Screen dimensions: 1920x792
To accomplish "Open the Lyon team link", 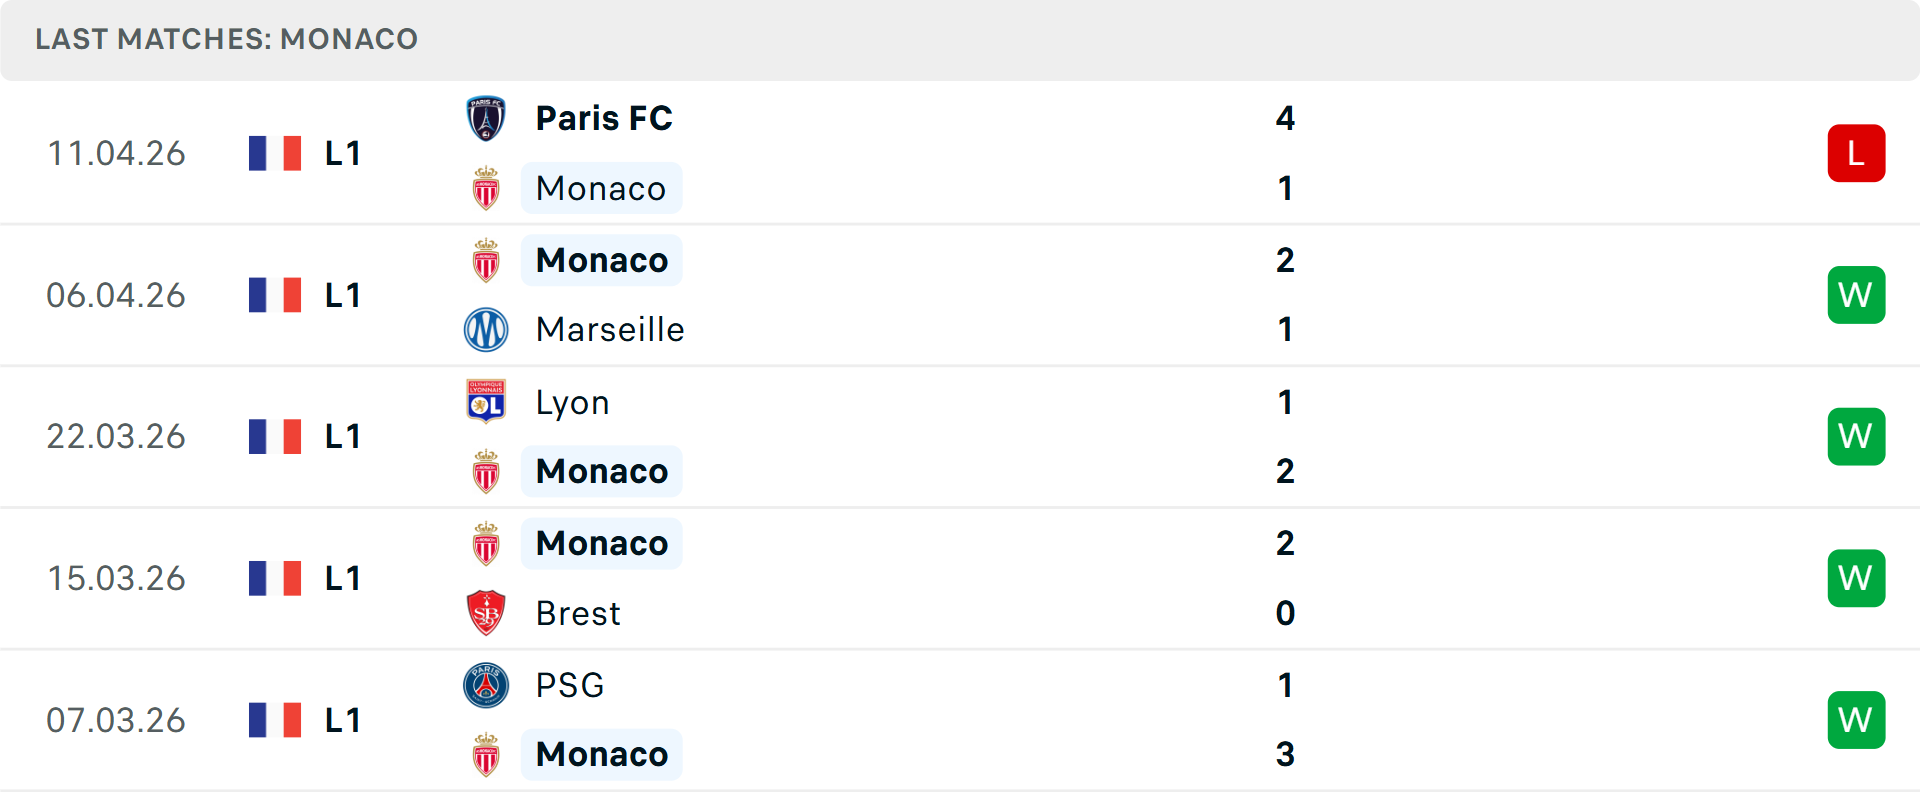I will pos(572,402).
